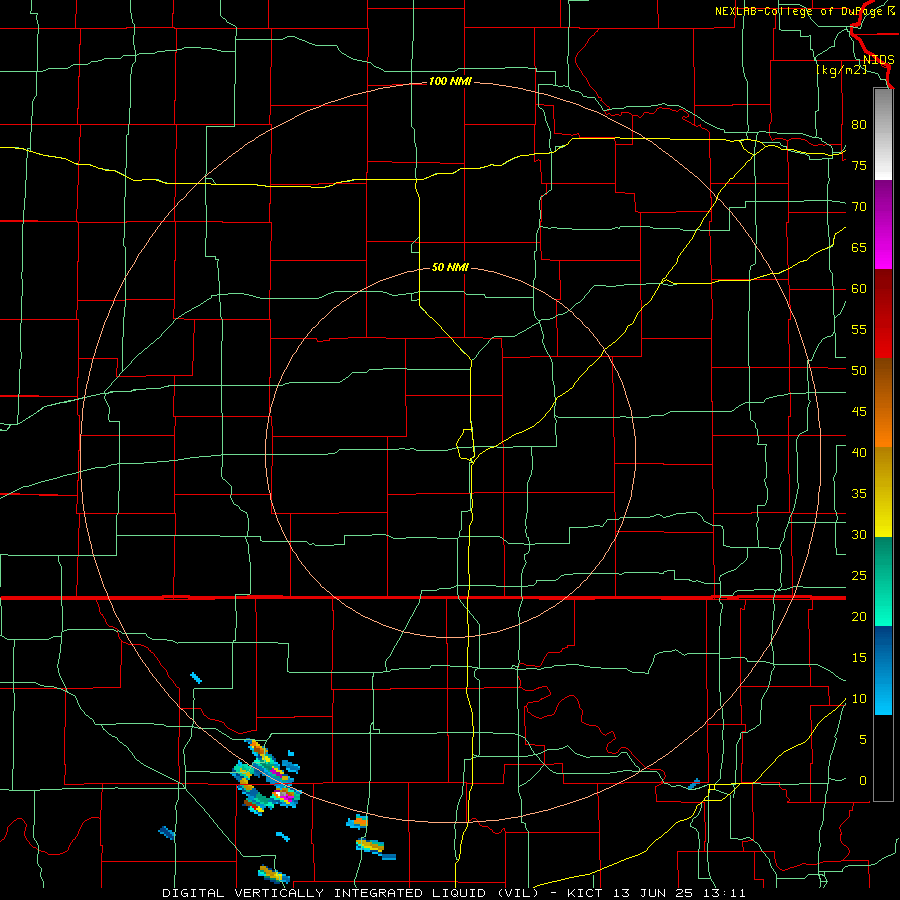Click the legend value 5
Screen dimensions: 900x900
(863, 740)
